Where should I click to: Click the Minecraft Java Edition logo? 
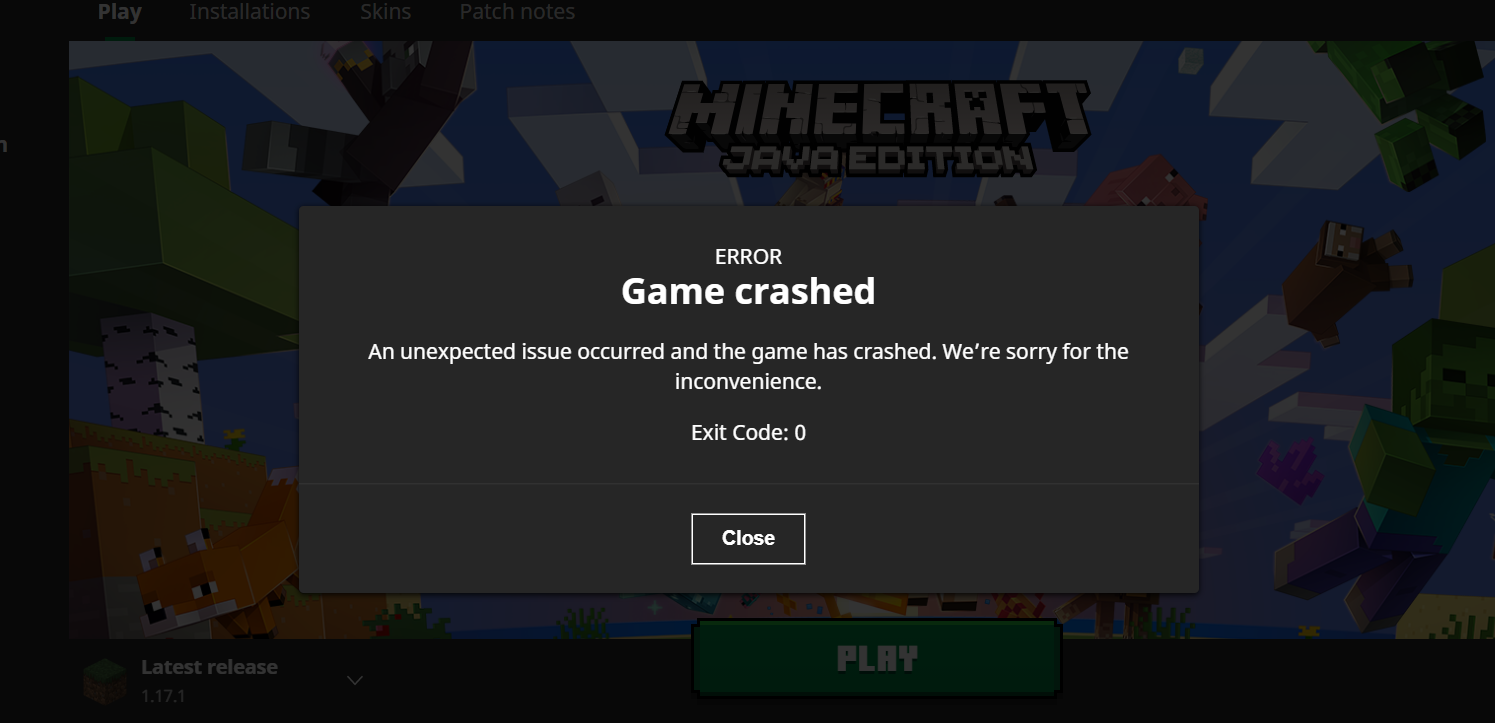(878, 127)
